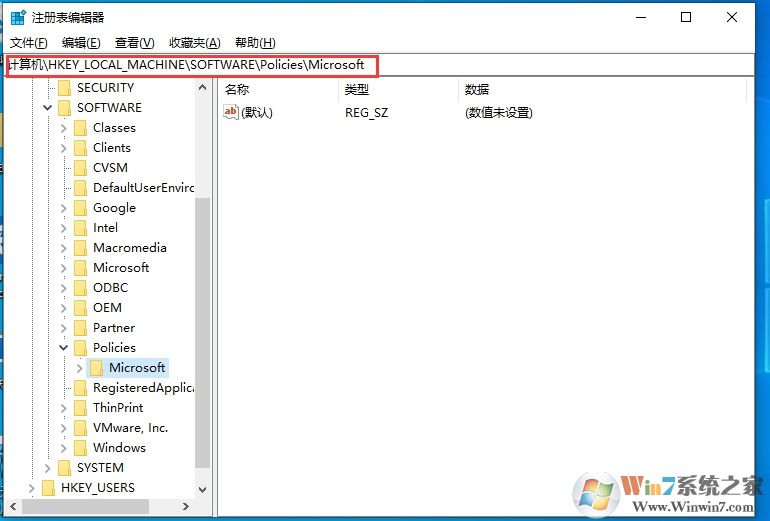Click the tree vertical scrollbar thumb

coord(202,333)
